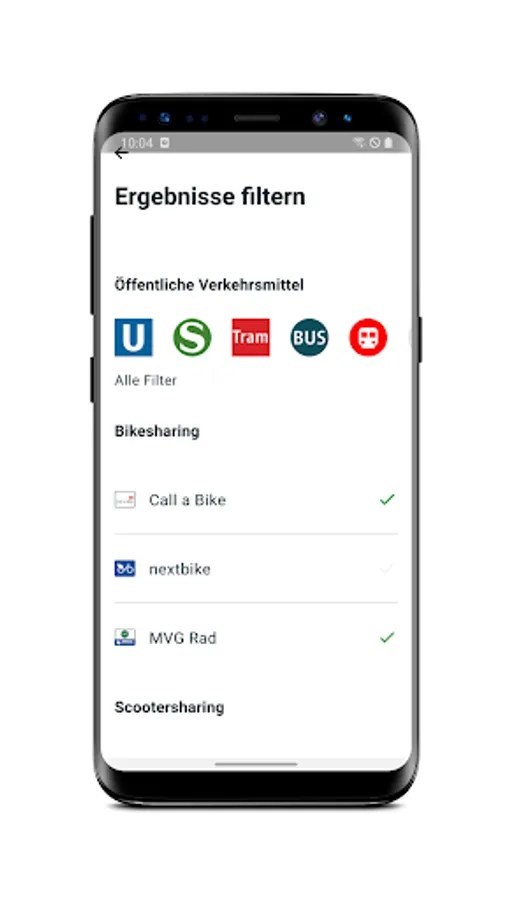The height and width of the screenshot is (900, 506).
Task: Select the U-Bahn filter icon
Action: (134, 338)
